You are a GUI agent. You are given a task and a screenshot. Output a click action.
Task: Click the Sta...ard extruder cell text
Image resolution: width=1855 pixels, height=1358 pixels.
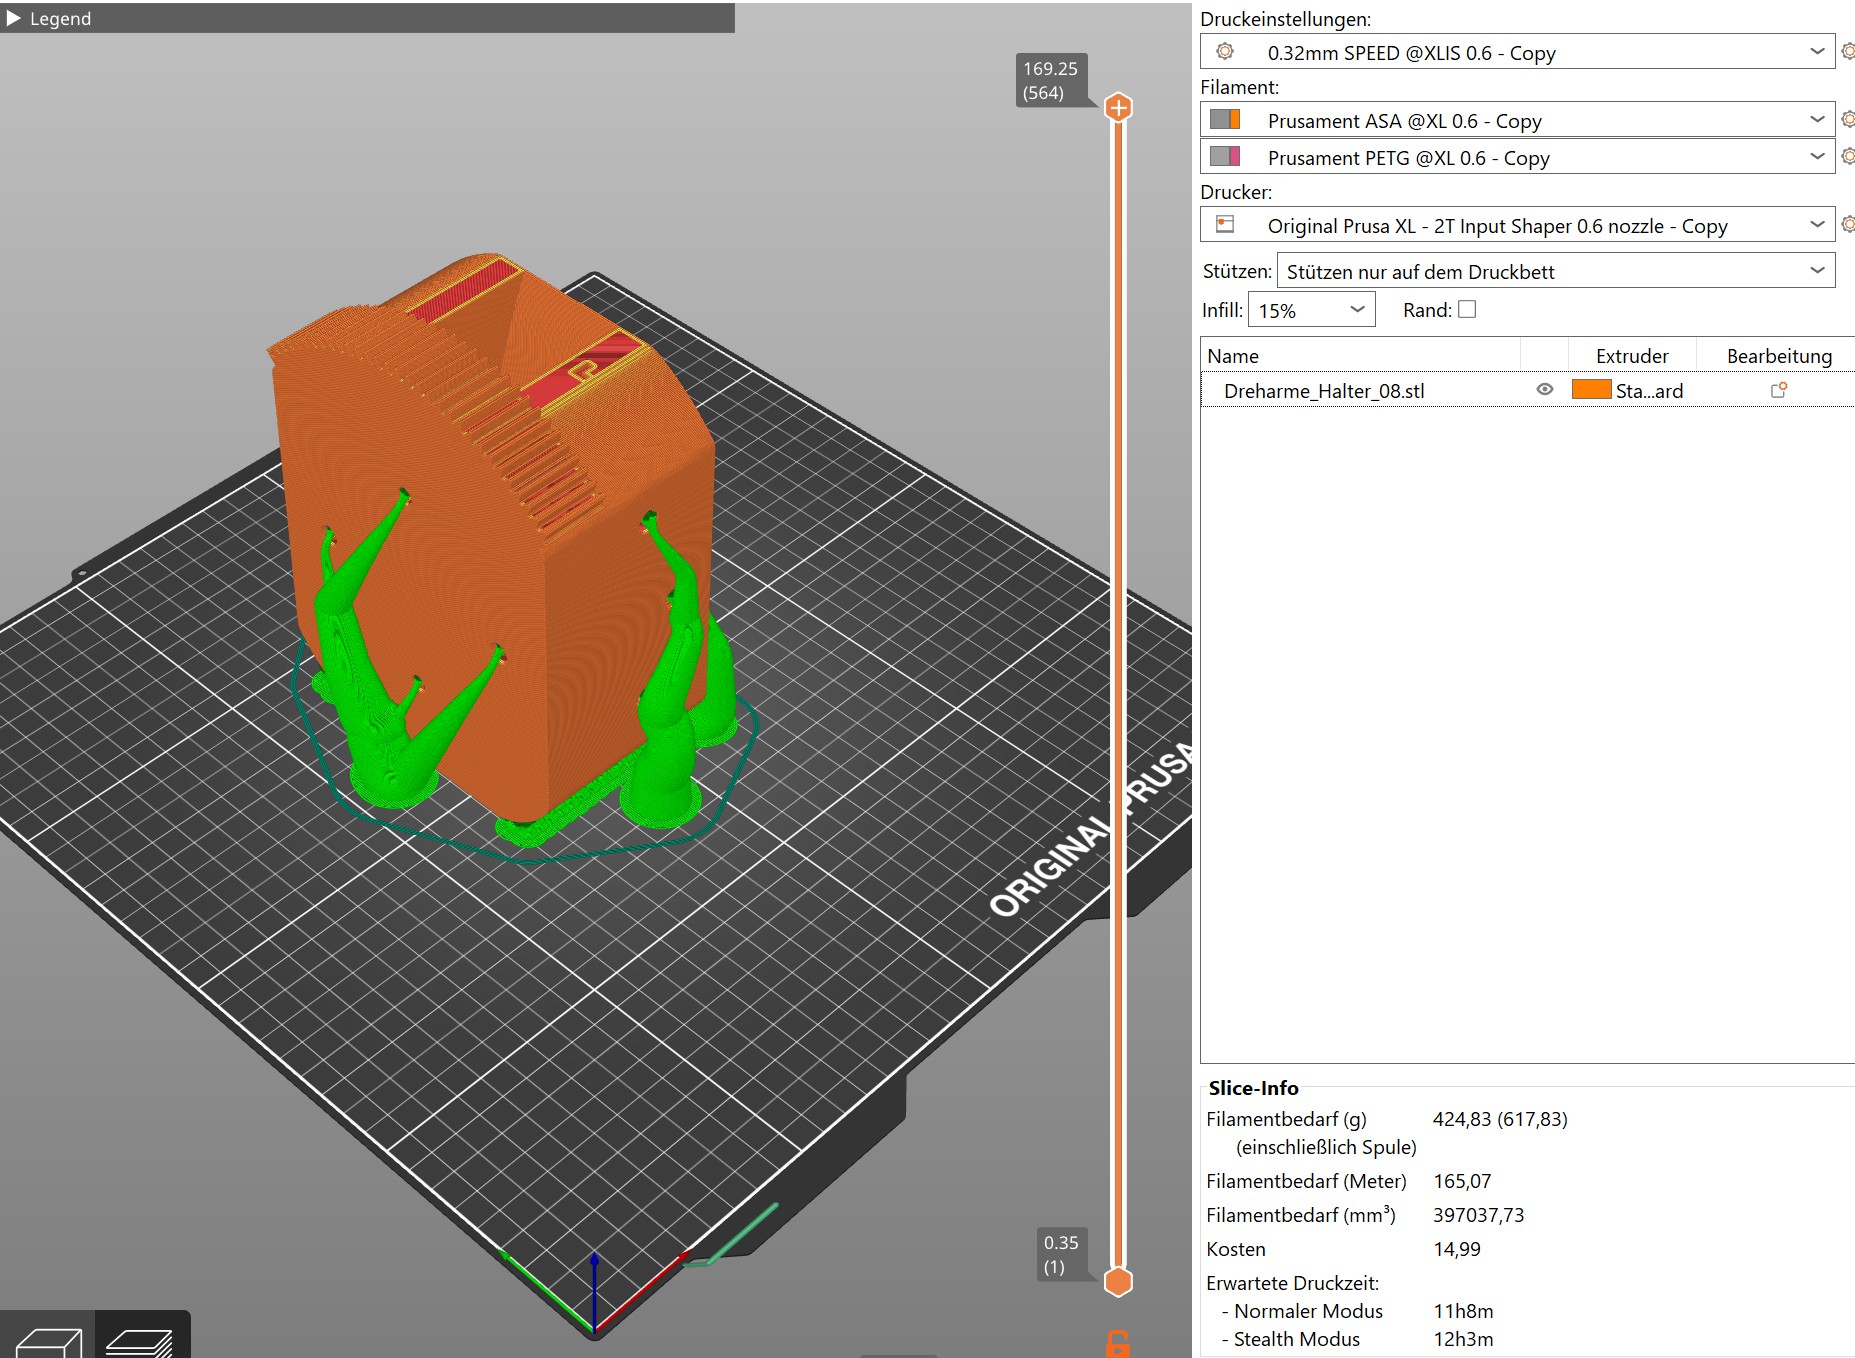coord(1649,391)
